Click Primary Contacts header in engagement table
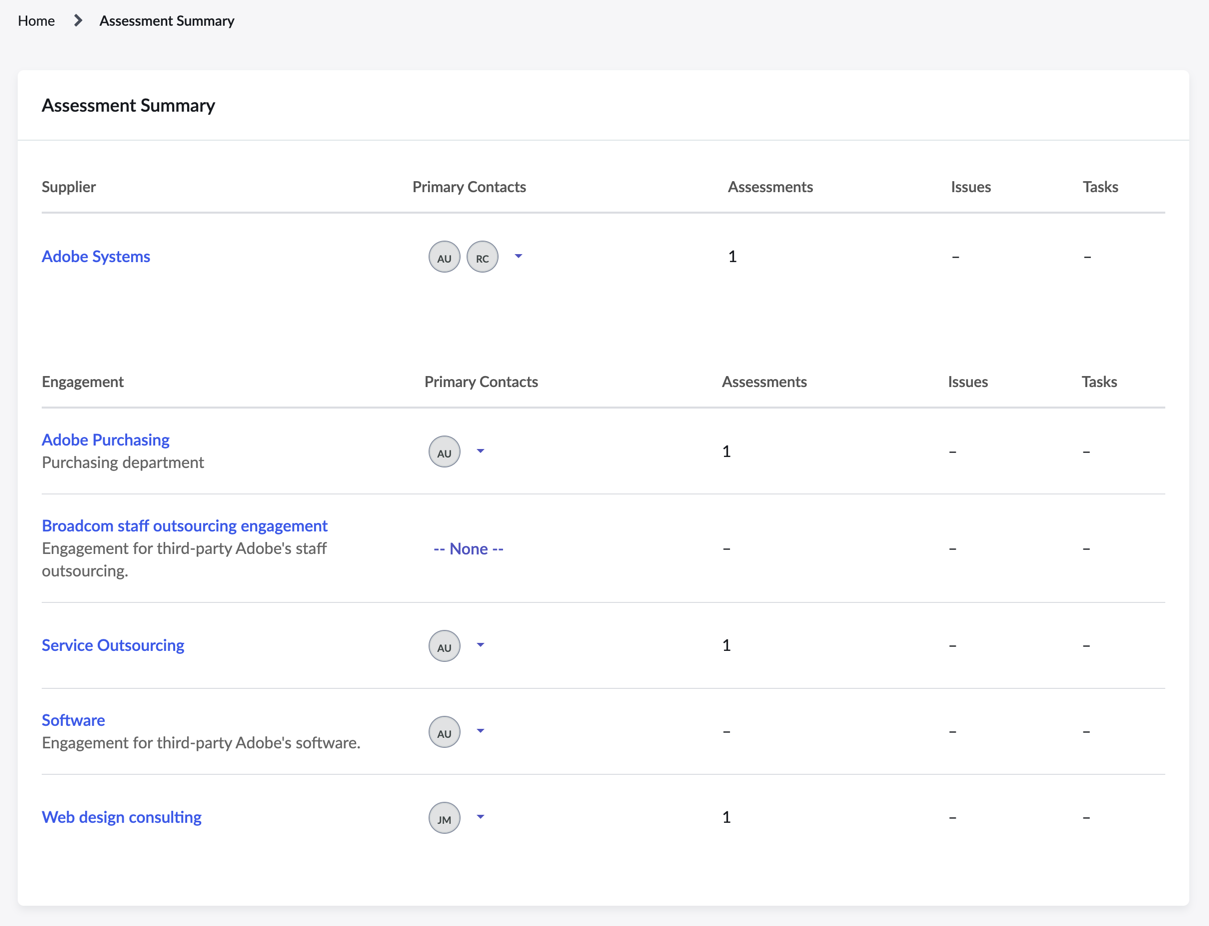This screenshot has width=1209, height=926. 481,381
